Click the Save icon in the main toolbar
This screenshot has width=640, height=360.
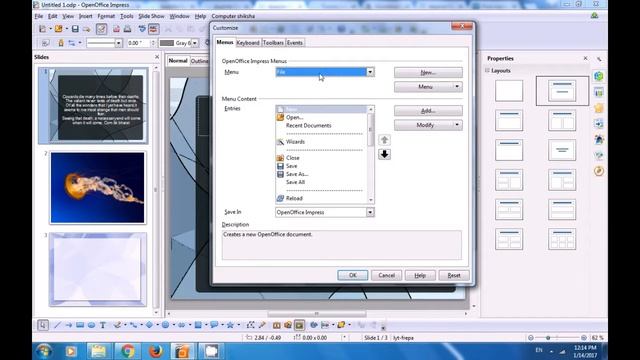pos(75,29)
